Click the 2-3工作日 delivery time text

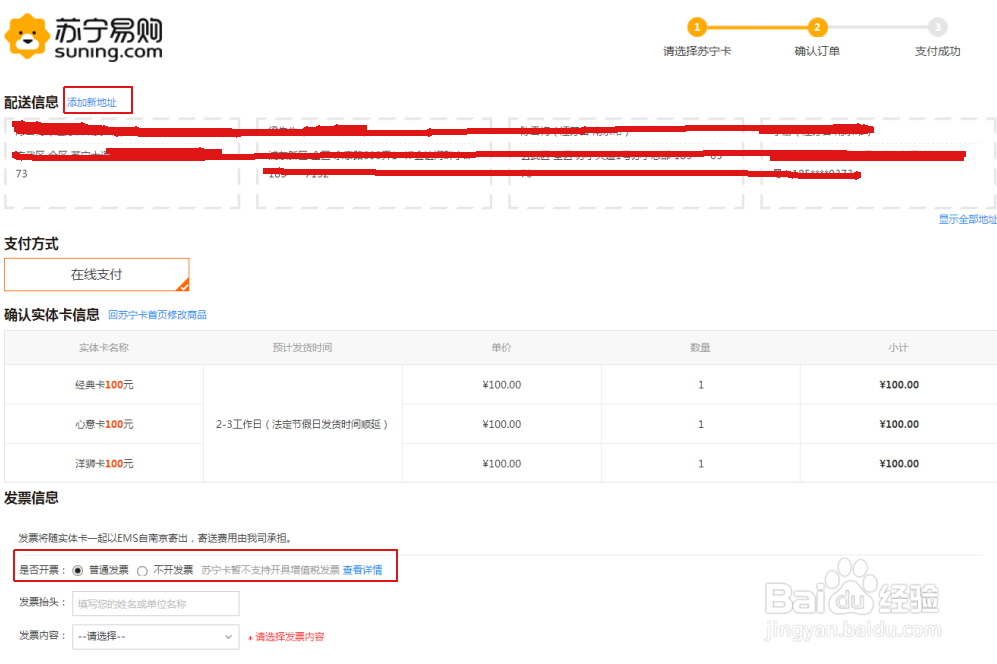click(x=302, y=424)
